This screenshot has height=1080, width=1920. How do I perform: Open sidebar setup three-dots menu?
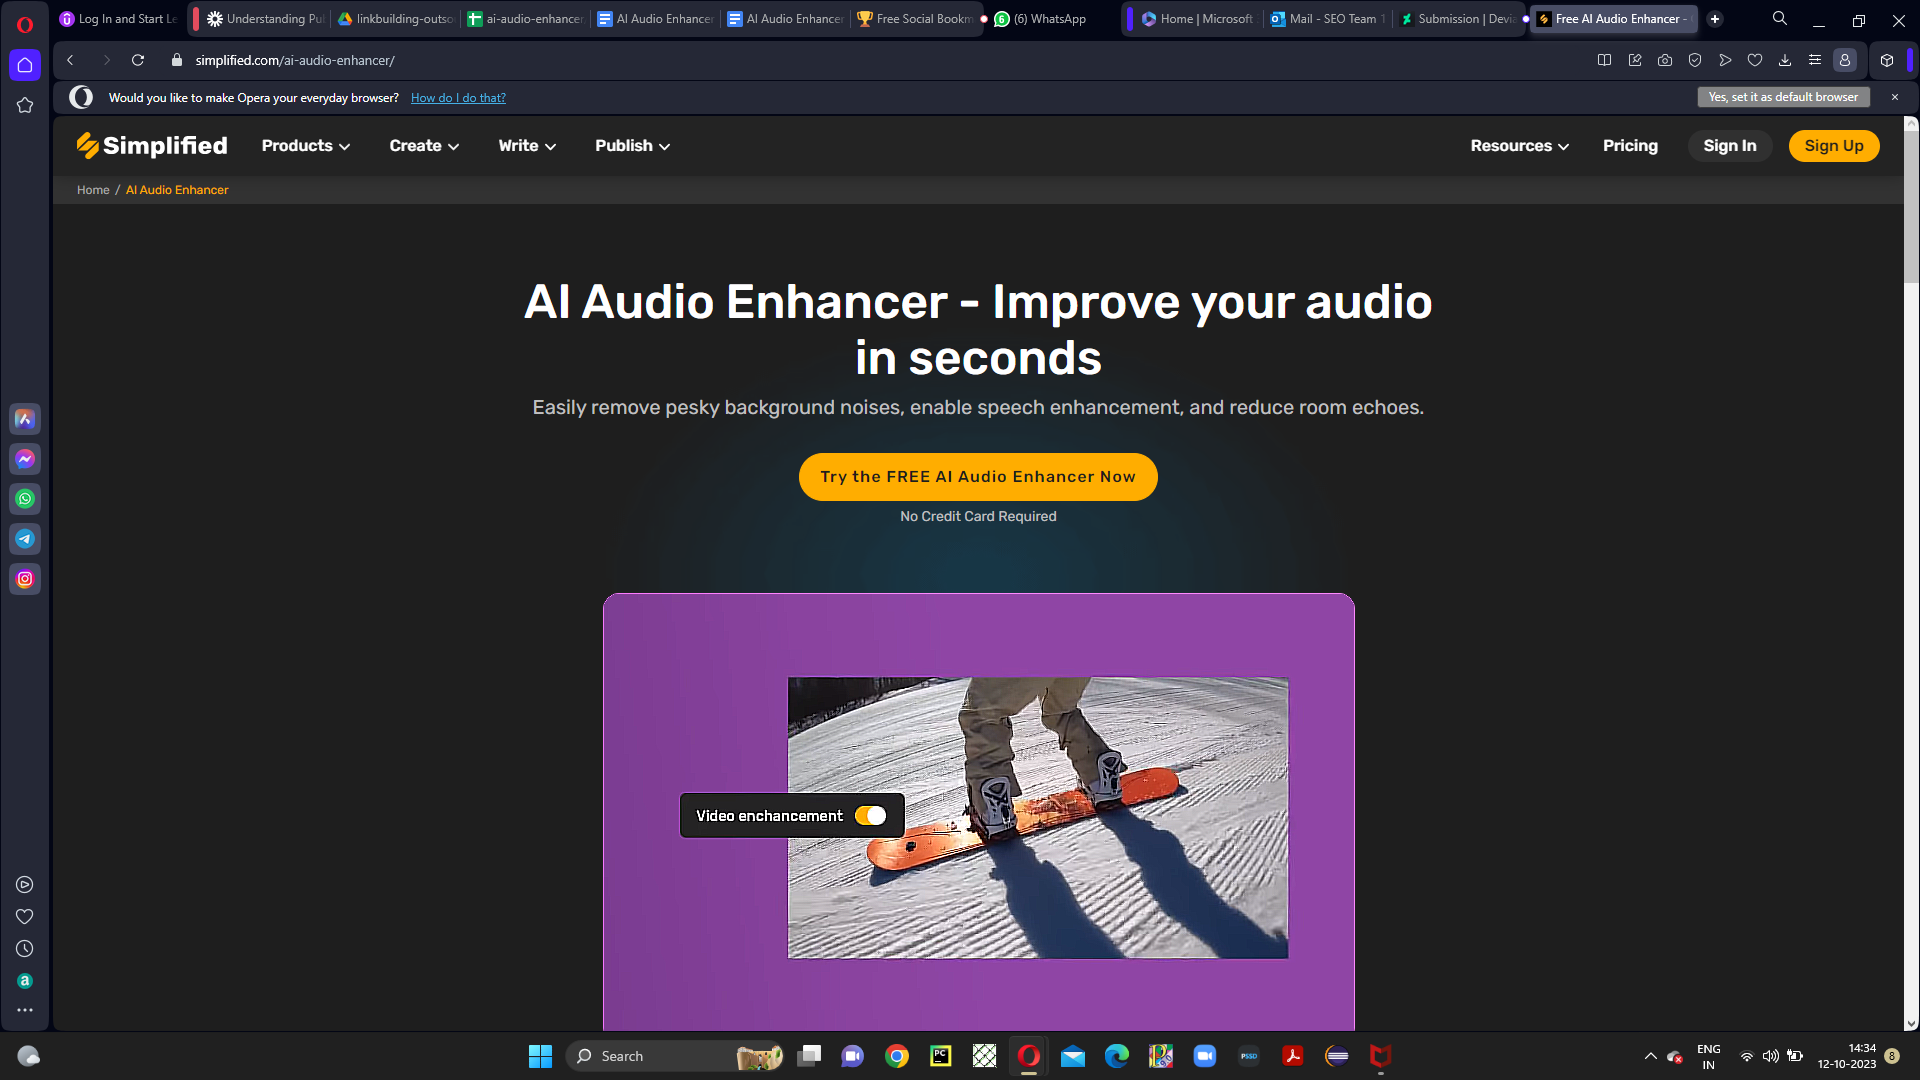click(25, 1011)
